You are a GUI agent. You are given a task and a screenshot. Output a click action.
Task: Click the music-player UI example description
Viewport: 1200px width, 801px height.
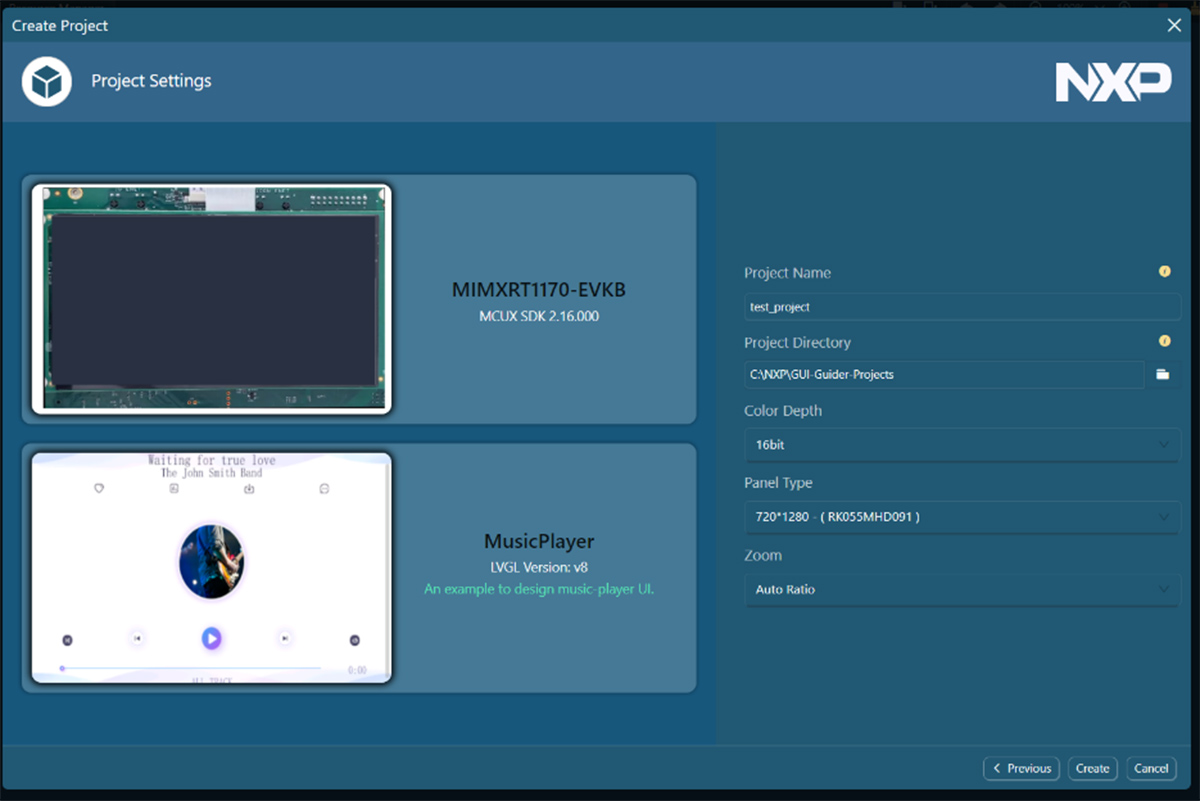(539, 589)
